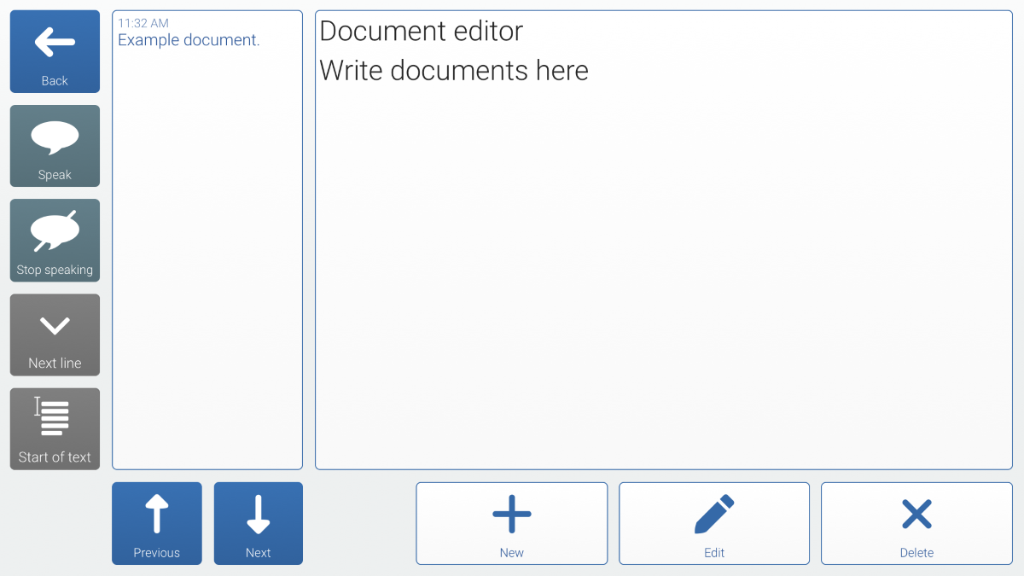The height and width of the screenshot is (576, 1024).
Task: Select Stop speaking crossed bubble
Action: pos(55,240)
